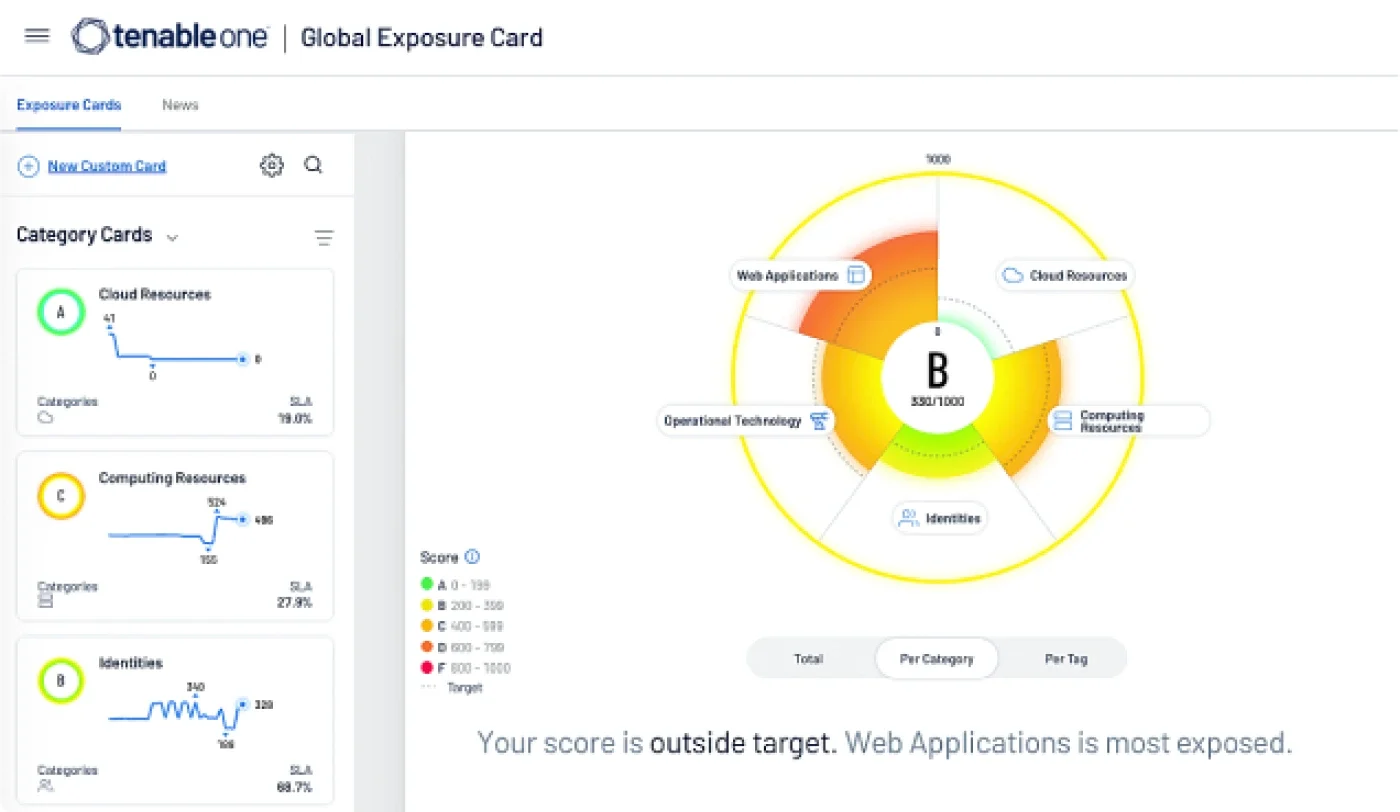Screen dimensions: 1400x812
Task: Keep Per Category view selected
Action: pos(936,658)
